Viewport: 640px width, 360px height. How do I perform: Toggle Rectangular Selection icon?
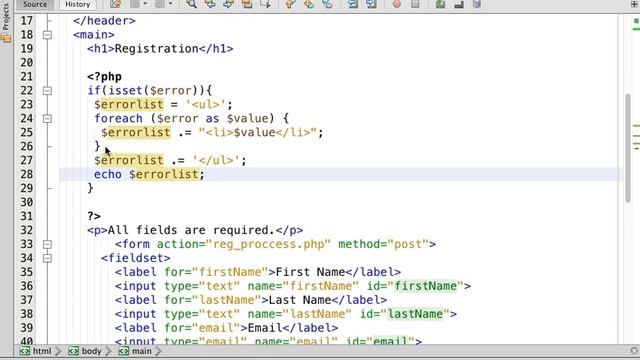click(x=265, y=4)
